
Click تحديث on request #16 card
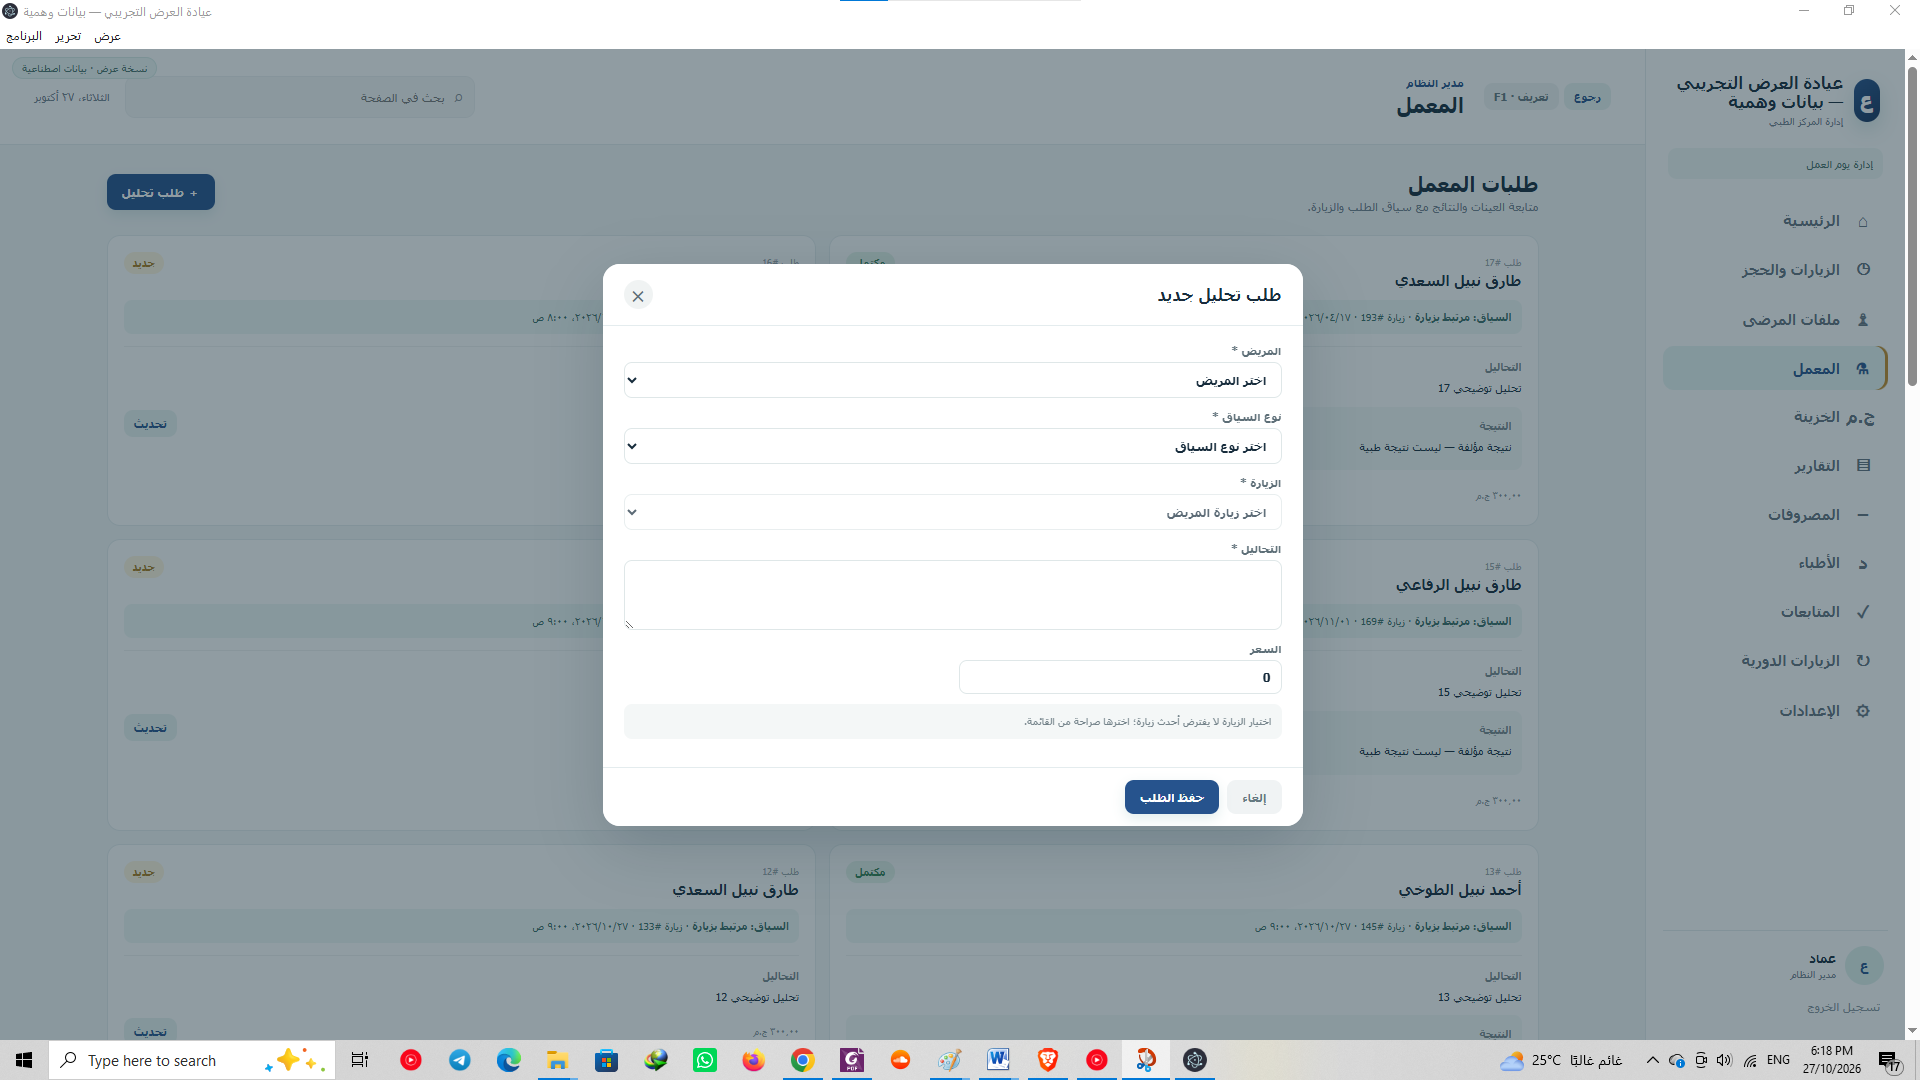150,424
